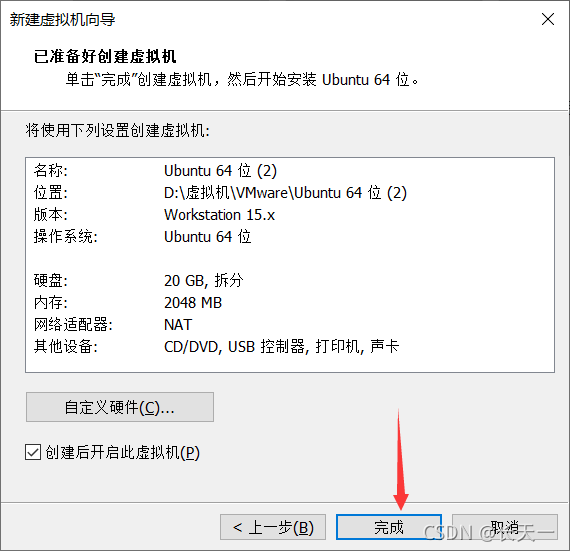
Task: Select the Ubuntu 64 位 (2) name value
Action: tap(220, 170)
